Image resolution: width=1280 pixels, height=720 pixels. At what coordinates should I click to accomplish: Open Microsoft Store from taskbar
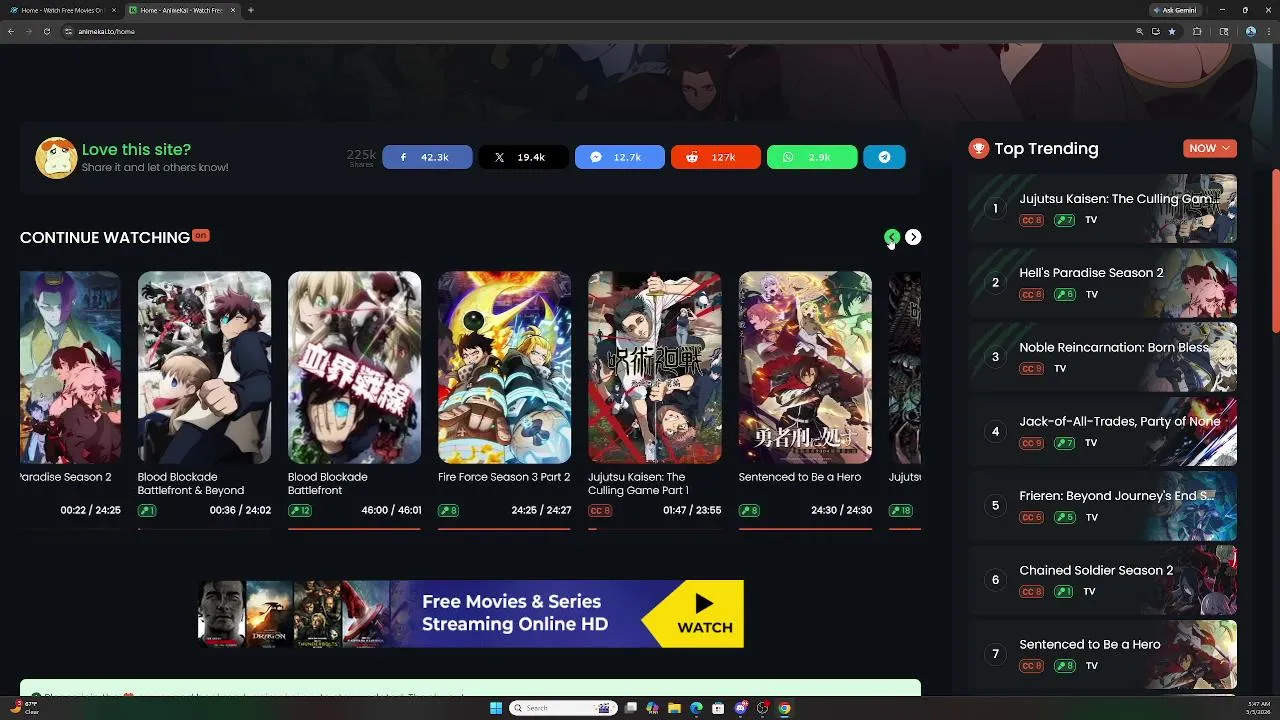718,708
